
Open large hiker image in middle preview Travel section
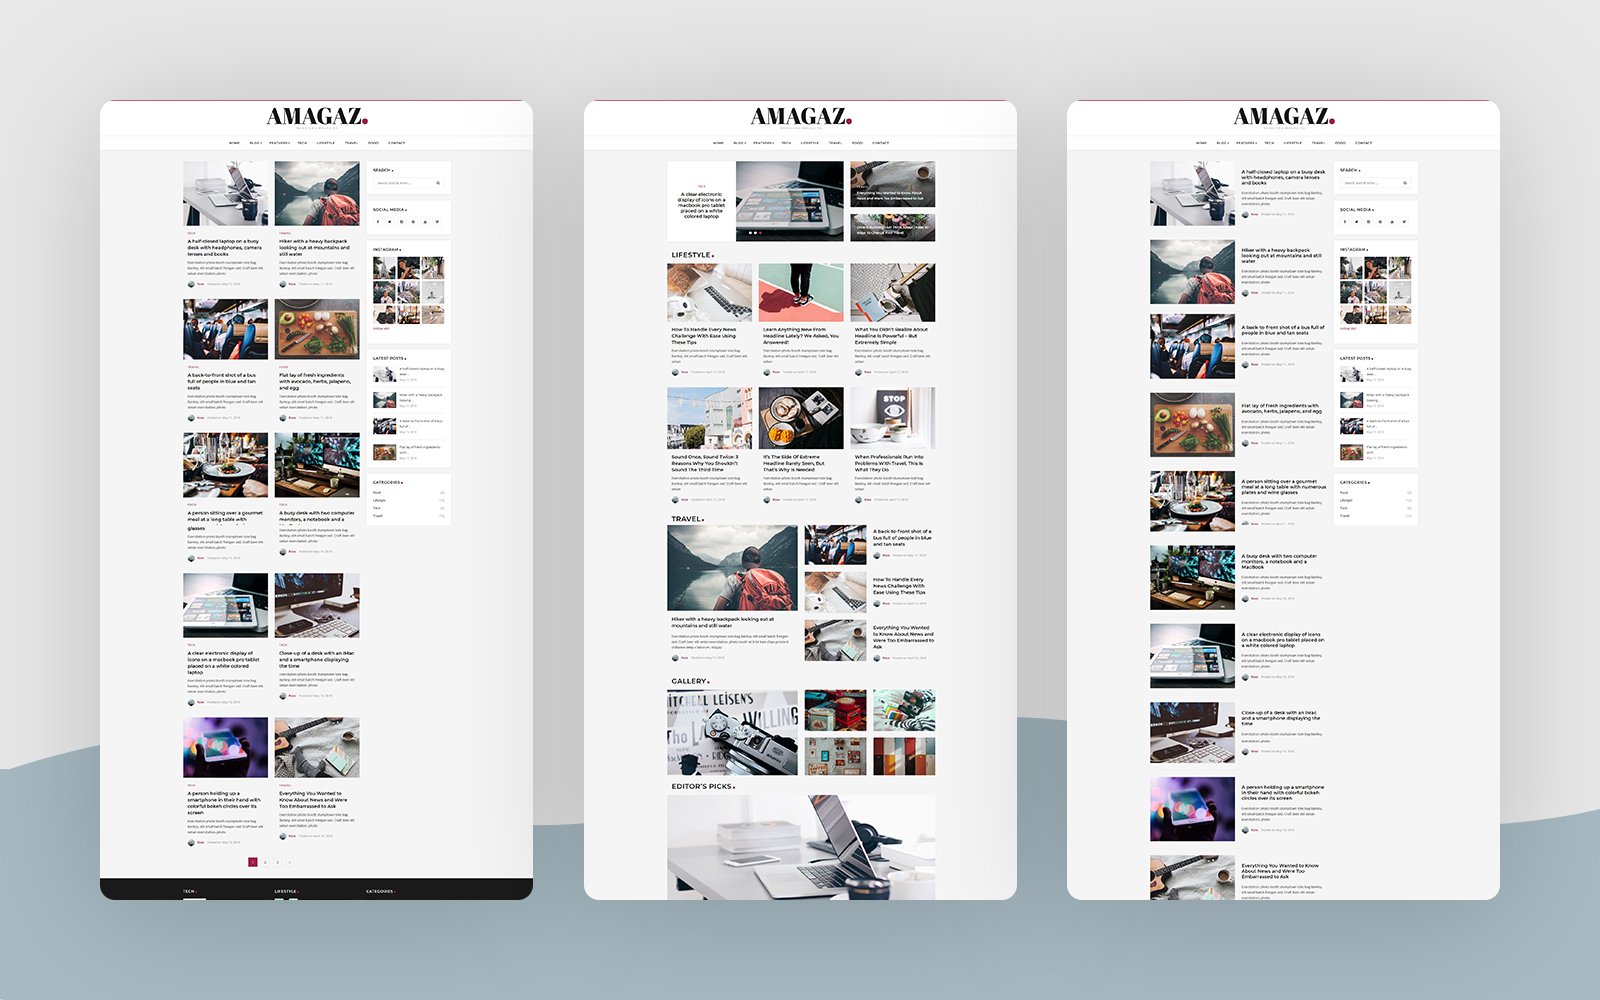point(733,568)
